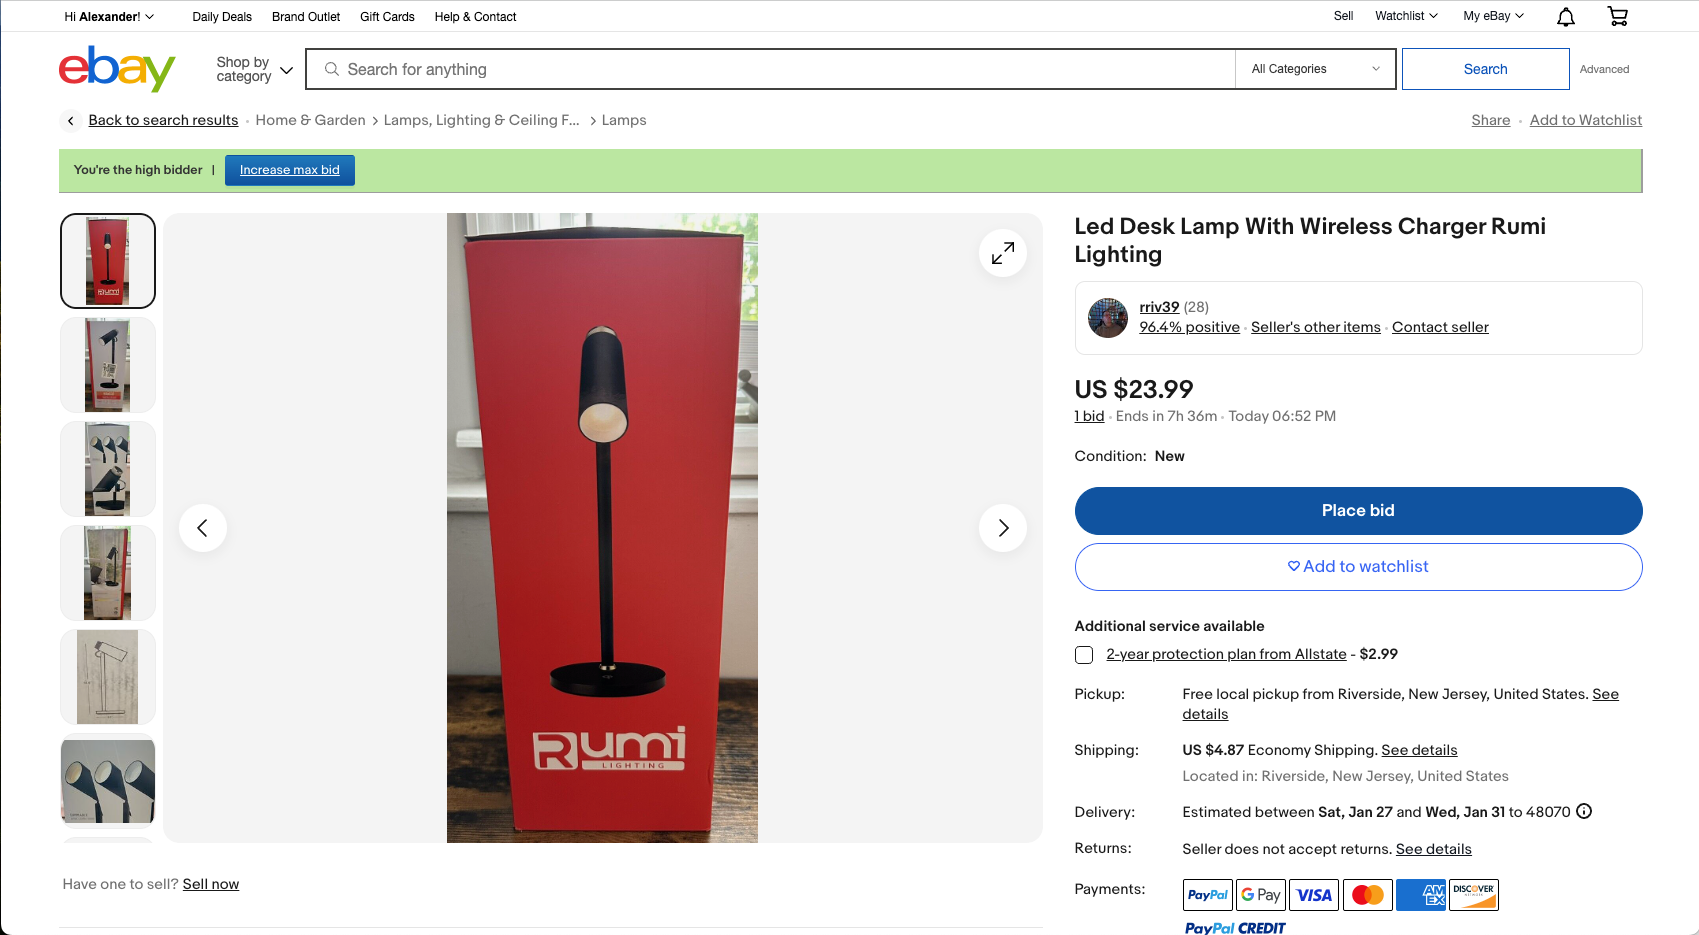Viewport: 1699px width, 935px height.
Task: Select second thumbnail showing box side
Action: 108,365
